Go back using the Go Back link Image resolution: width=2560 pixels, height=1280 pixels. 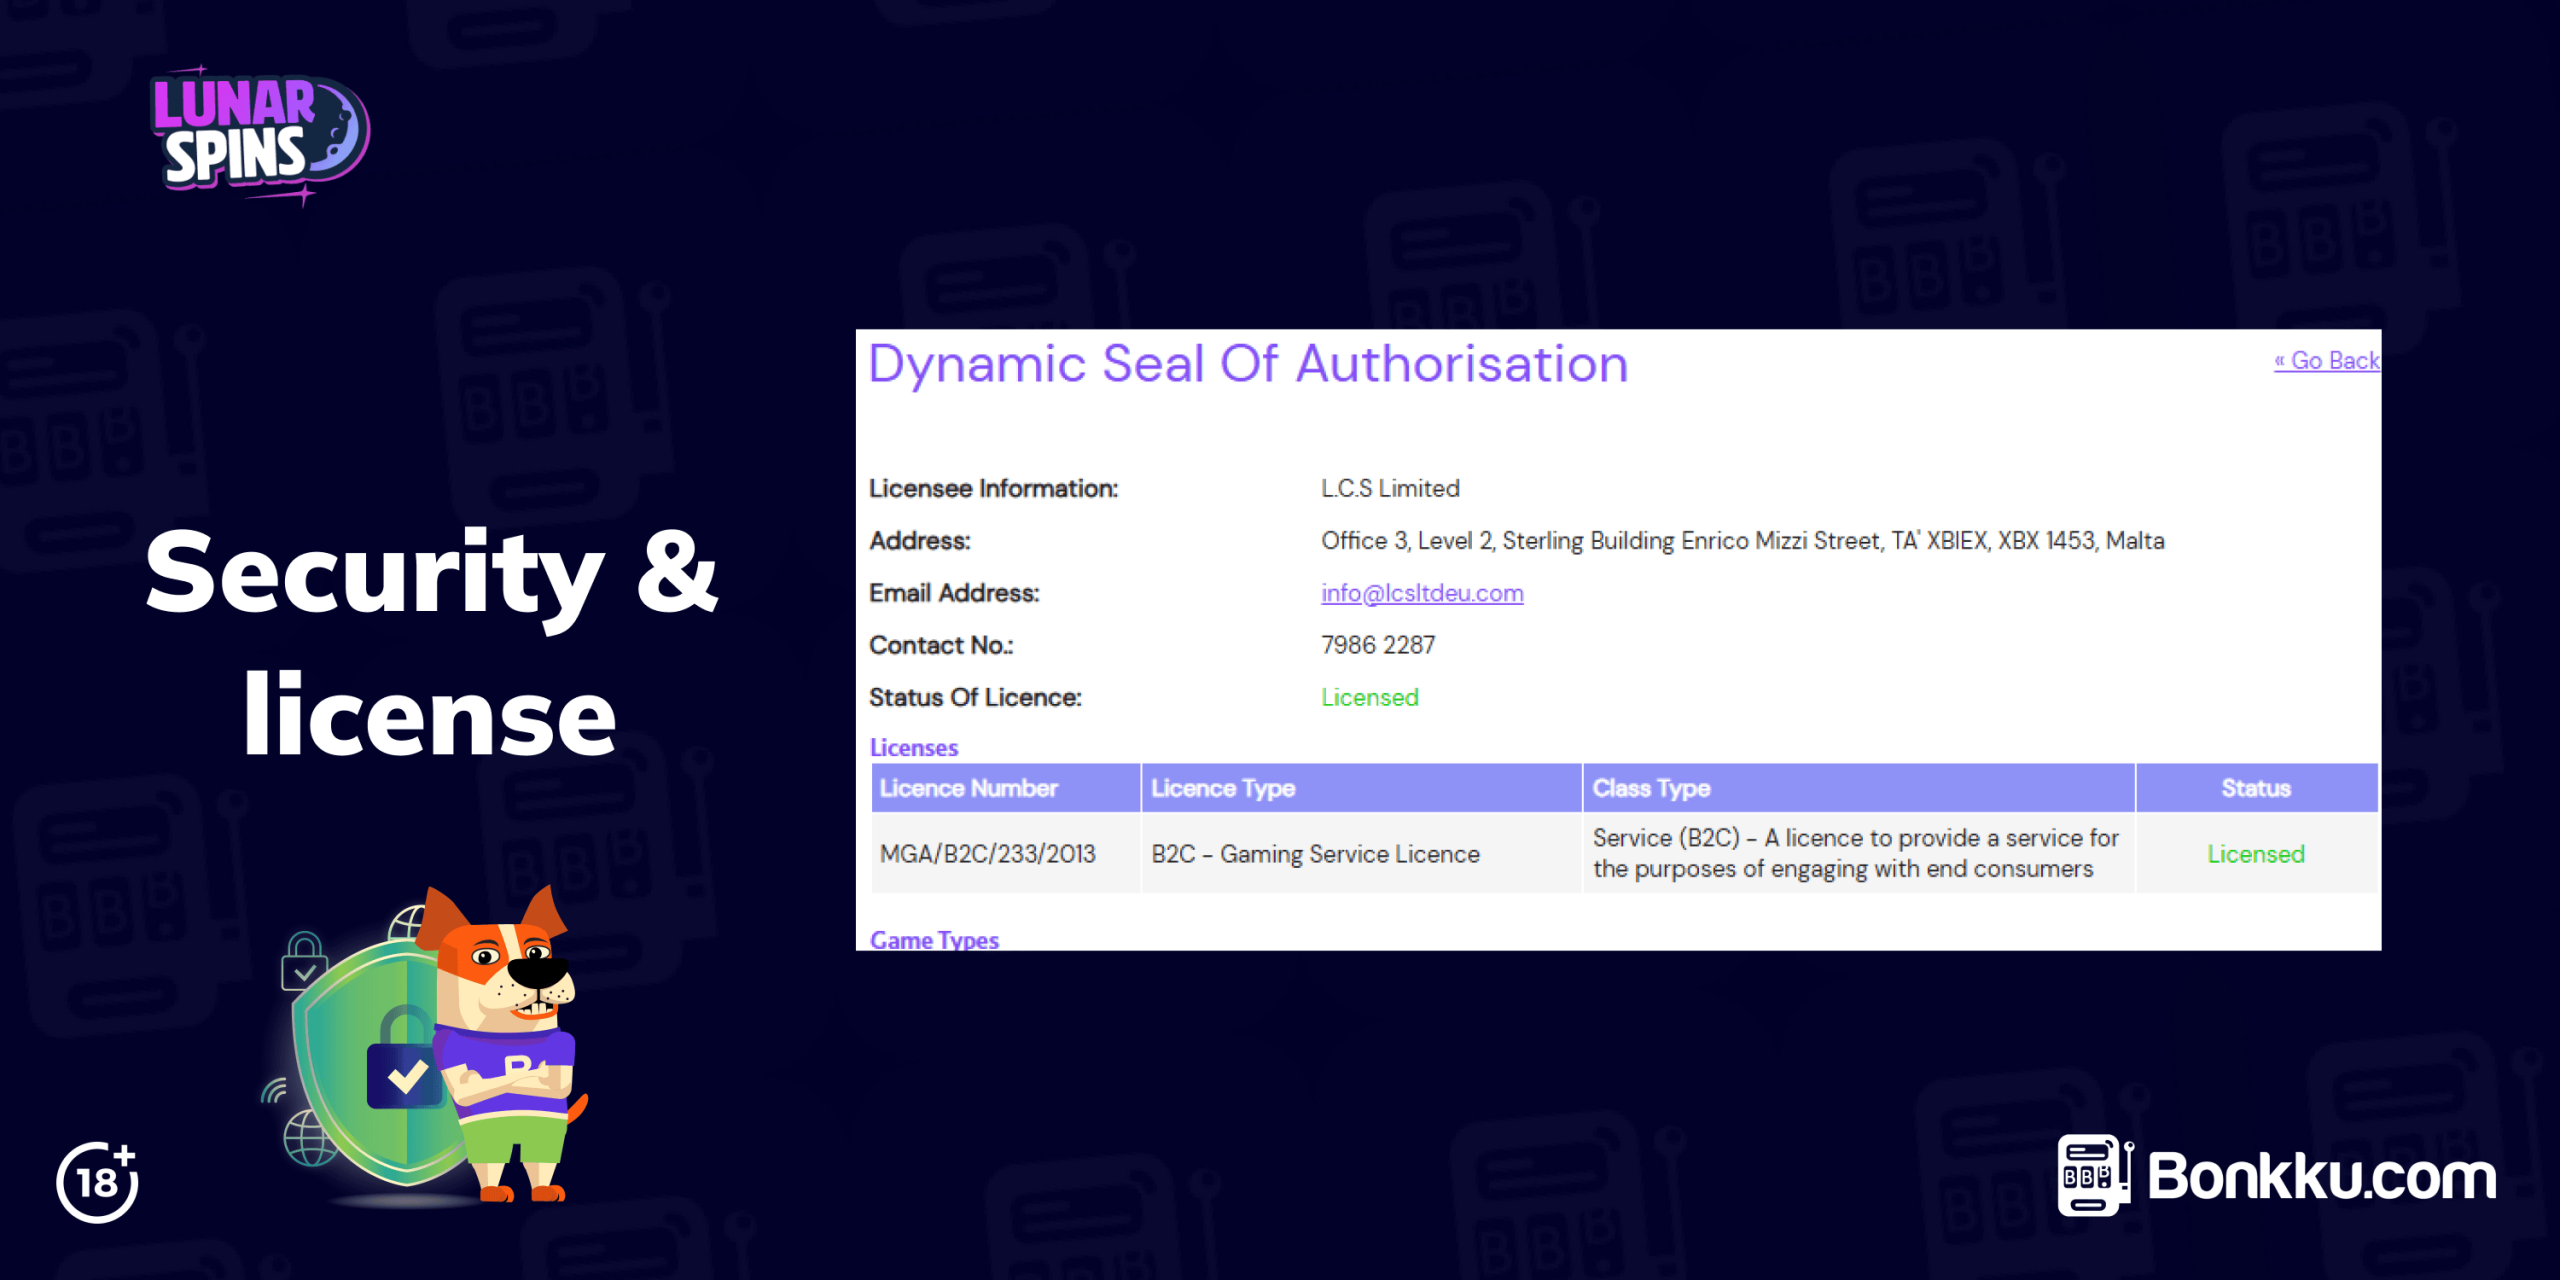[x=2327, y=360]
